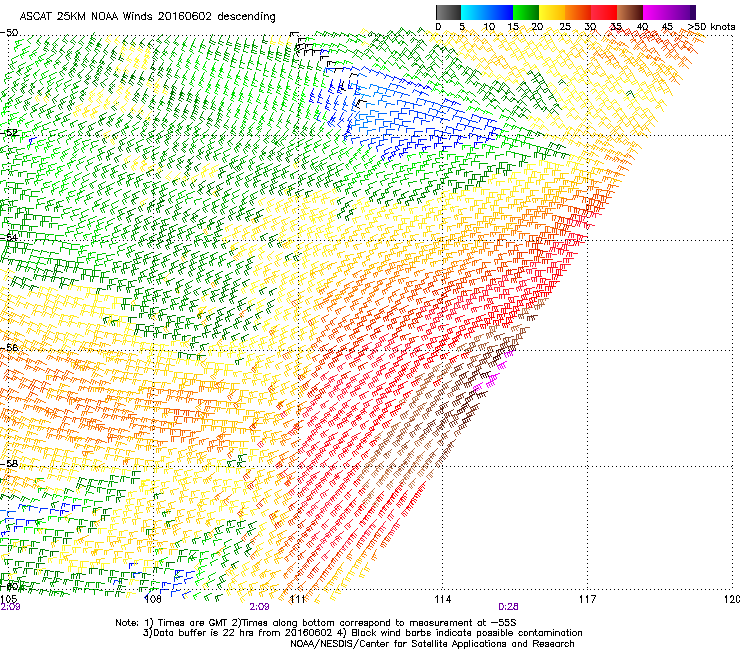Click the latitude label '-50'
This screenshot has height=650, width=740.
[x=9, y=33]
